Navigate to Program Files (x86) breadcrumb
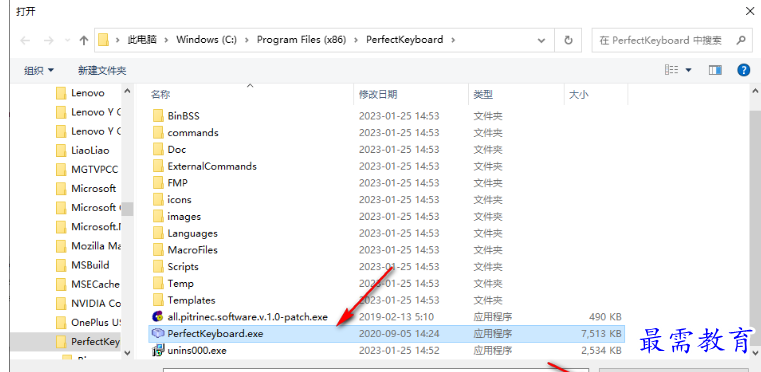This screenshot has height=372, width=761. coord(301,40)
